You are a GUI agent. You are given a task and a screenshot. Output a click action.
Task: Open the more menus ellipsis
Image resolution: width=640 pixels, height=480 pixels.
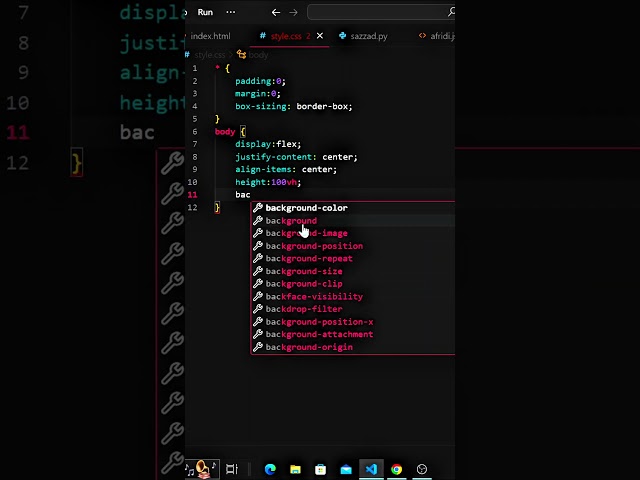(231, 12)
